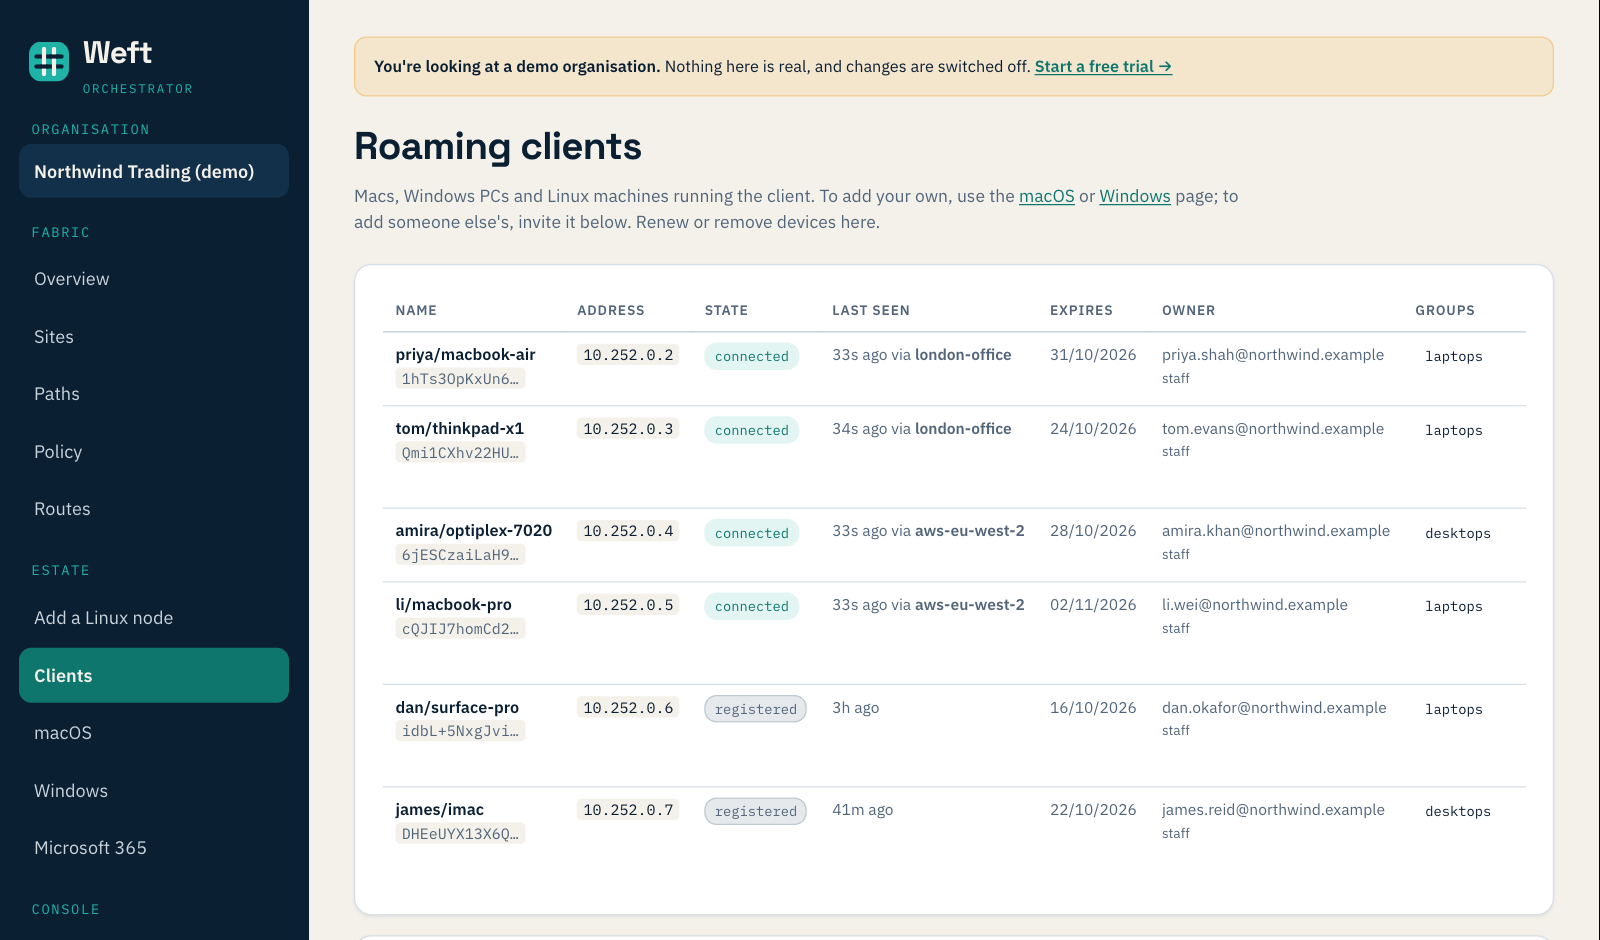Click client name priya/macbook-air
Viewport: 1600px width, 940px height.
[465, 355]
